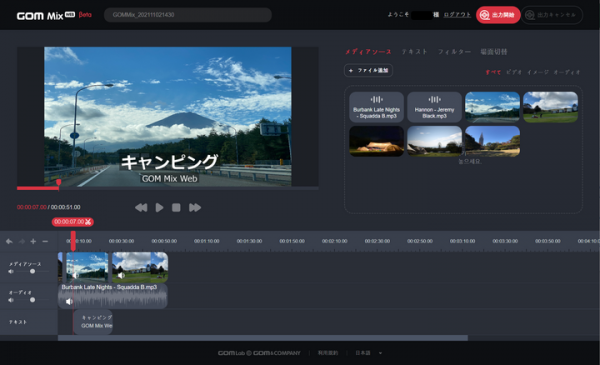Select the white tent daytime thumbnail
This screenshot has width=600, height=365.
(x=434, y=141)
